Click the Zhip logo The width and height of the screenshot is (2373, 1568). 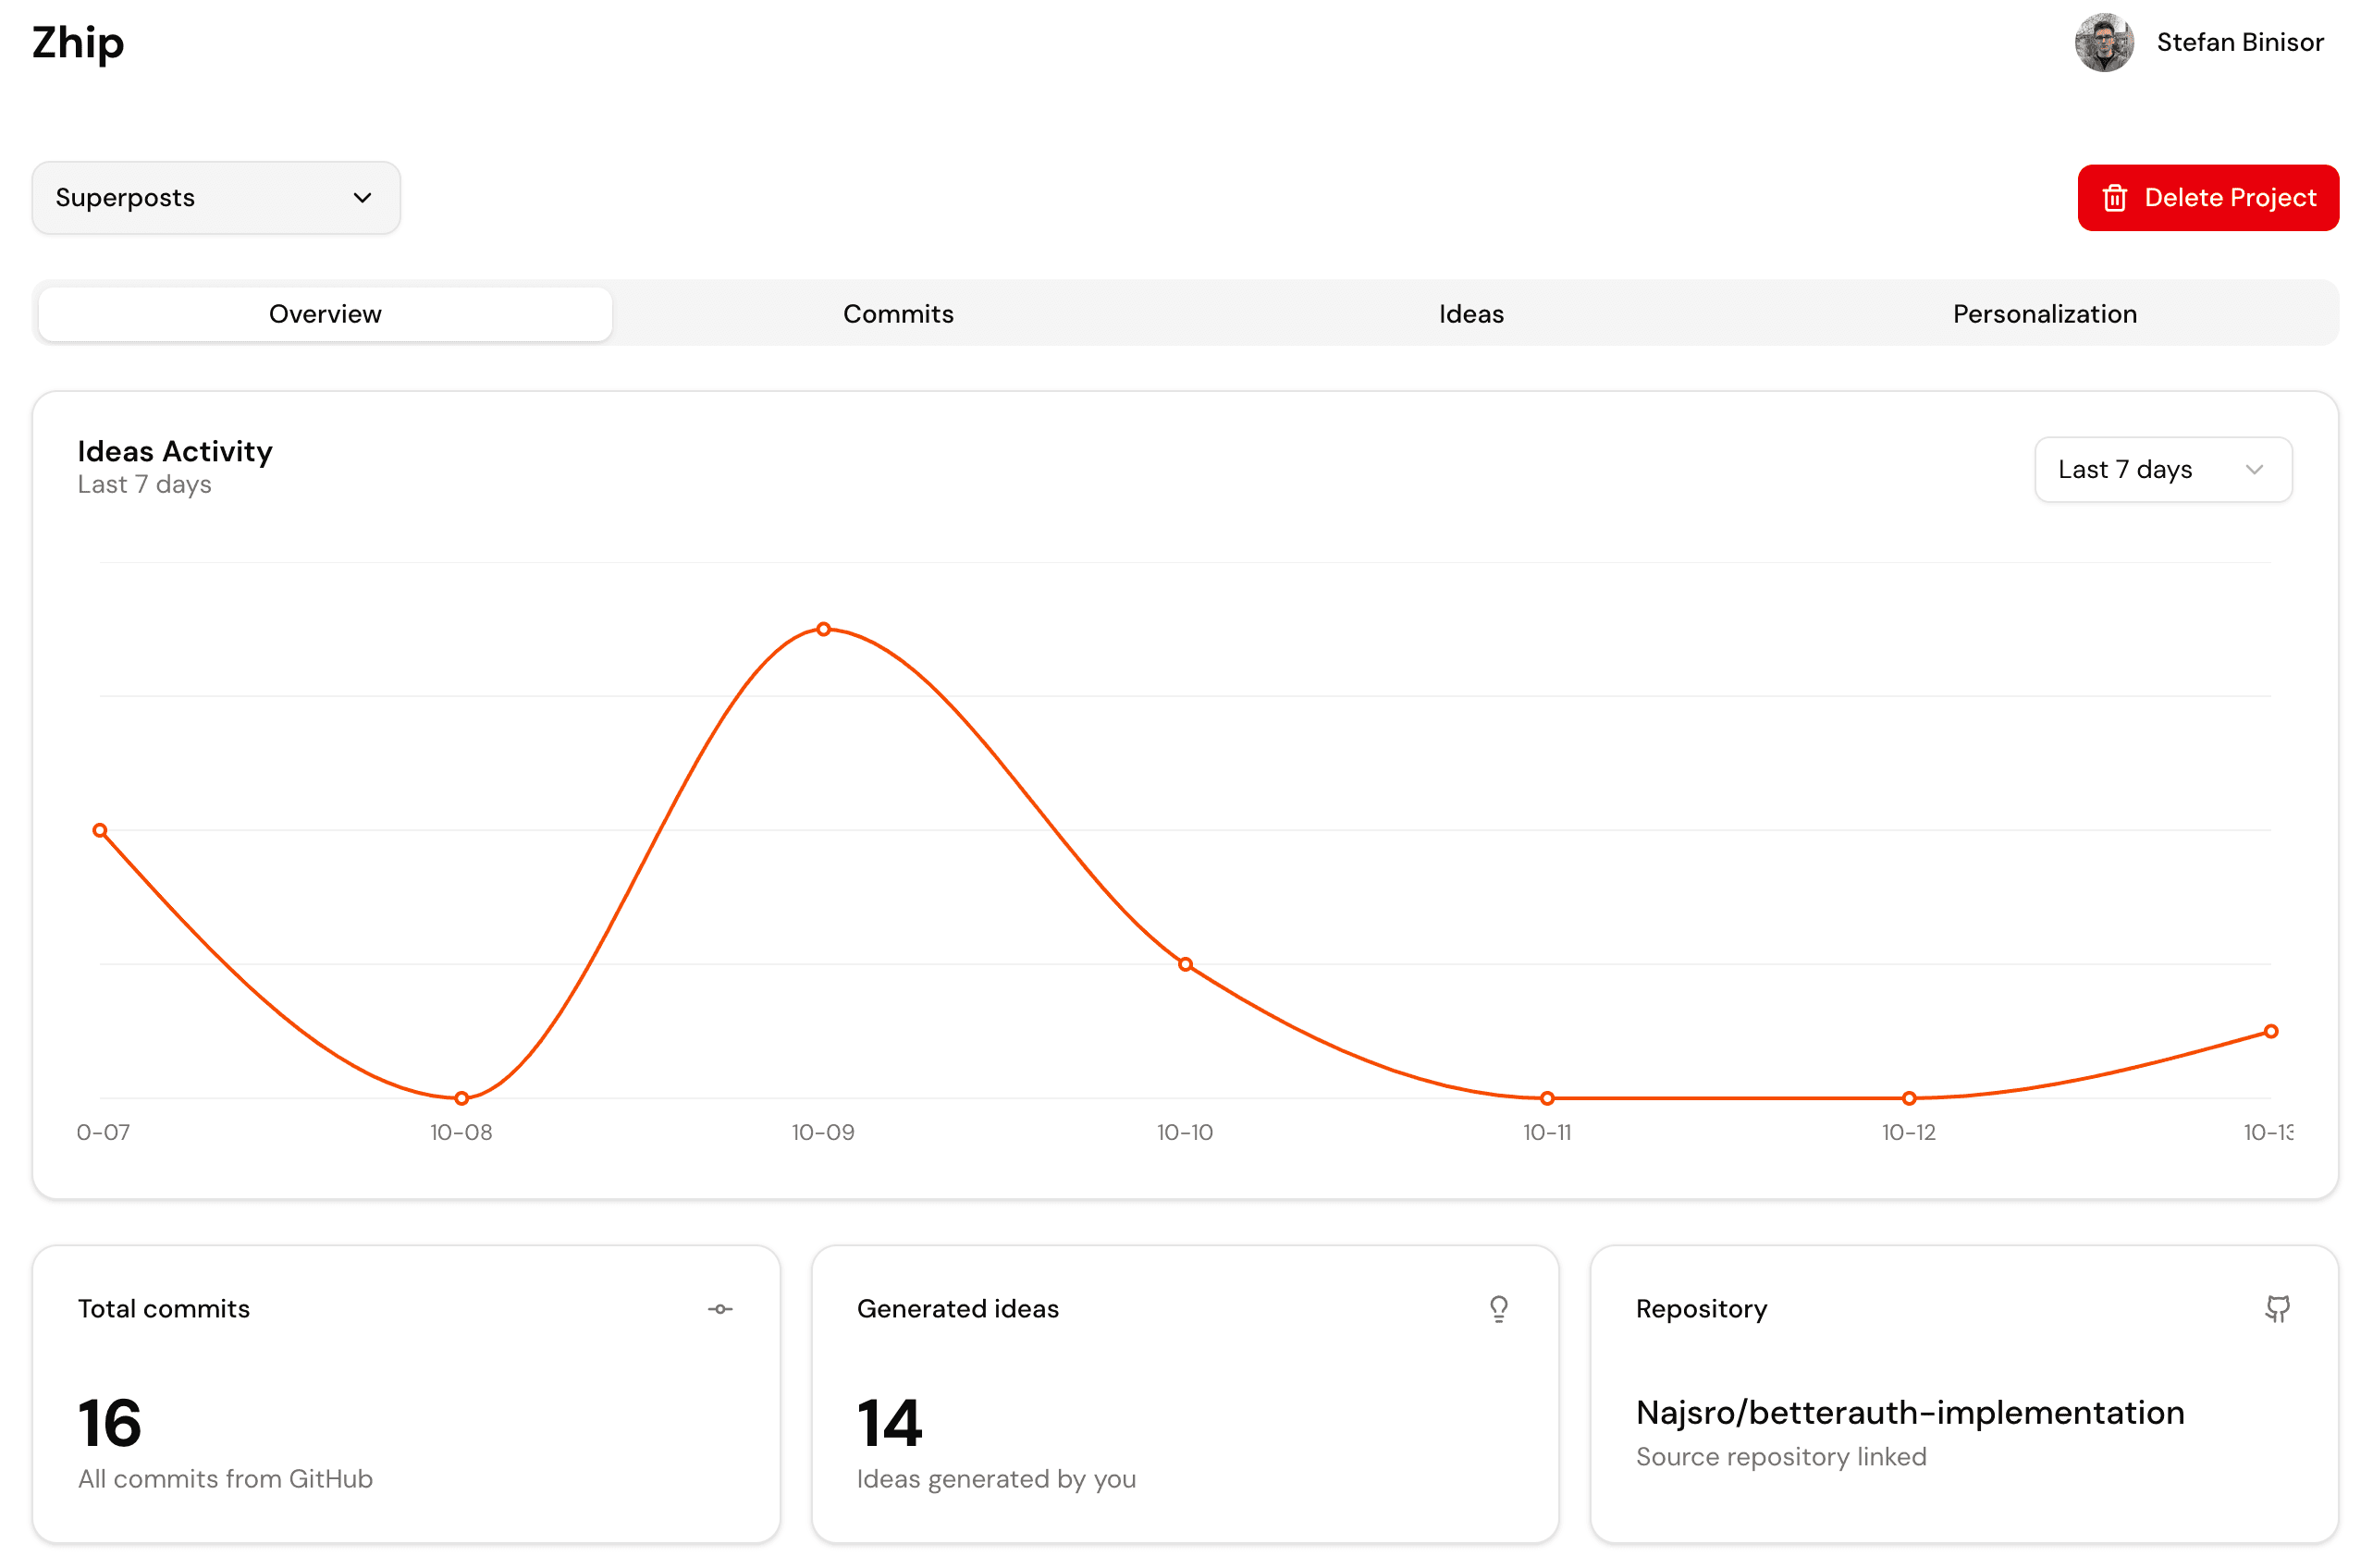[x=78, y=43]
